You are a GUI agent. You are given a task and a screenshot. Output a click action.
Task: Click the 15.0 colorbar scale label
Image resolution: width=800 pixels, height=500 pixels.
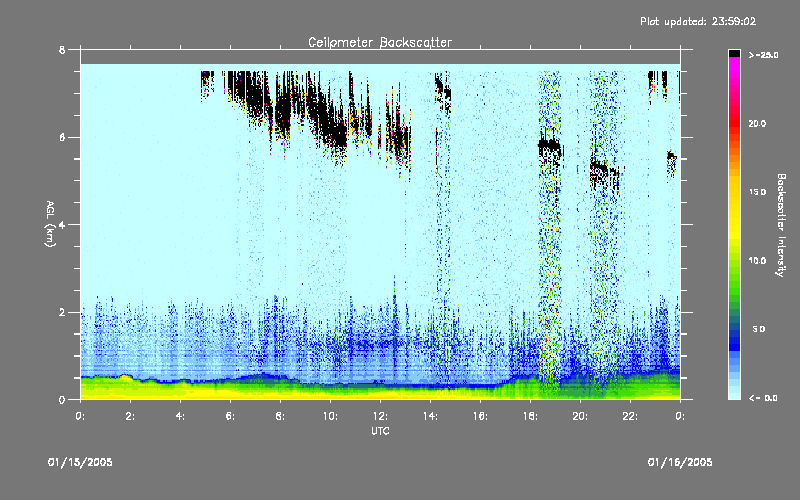(x=757, y=192)
